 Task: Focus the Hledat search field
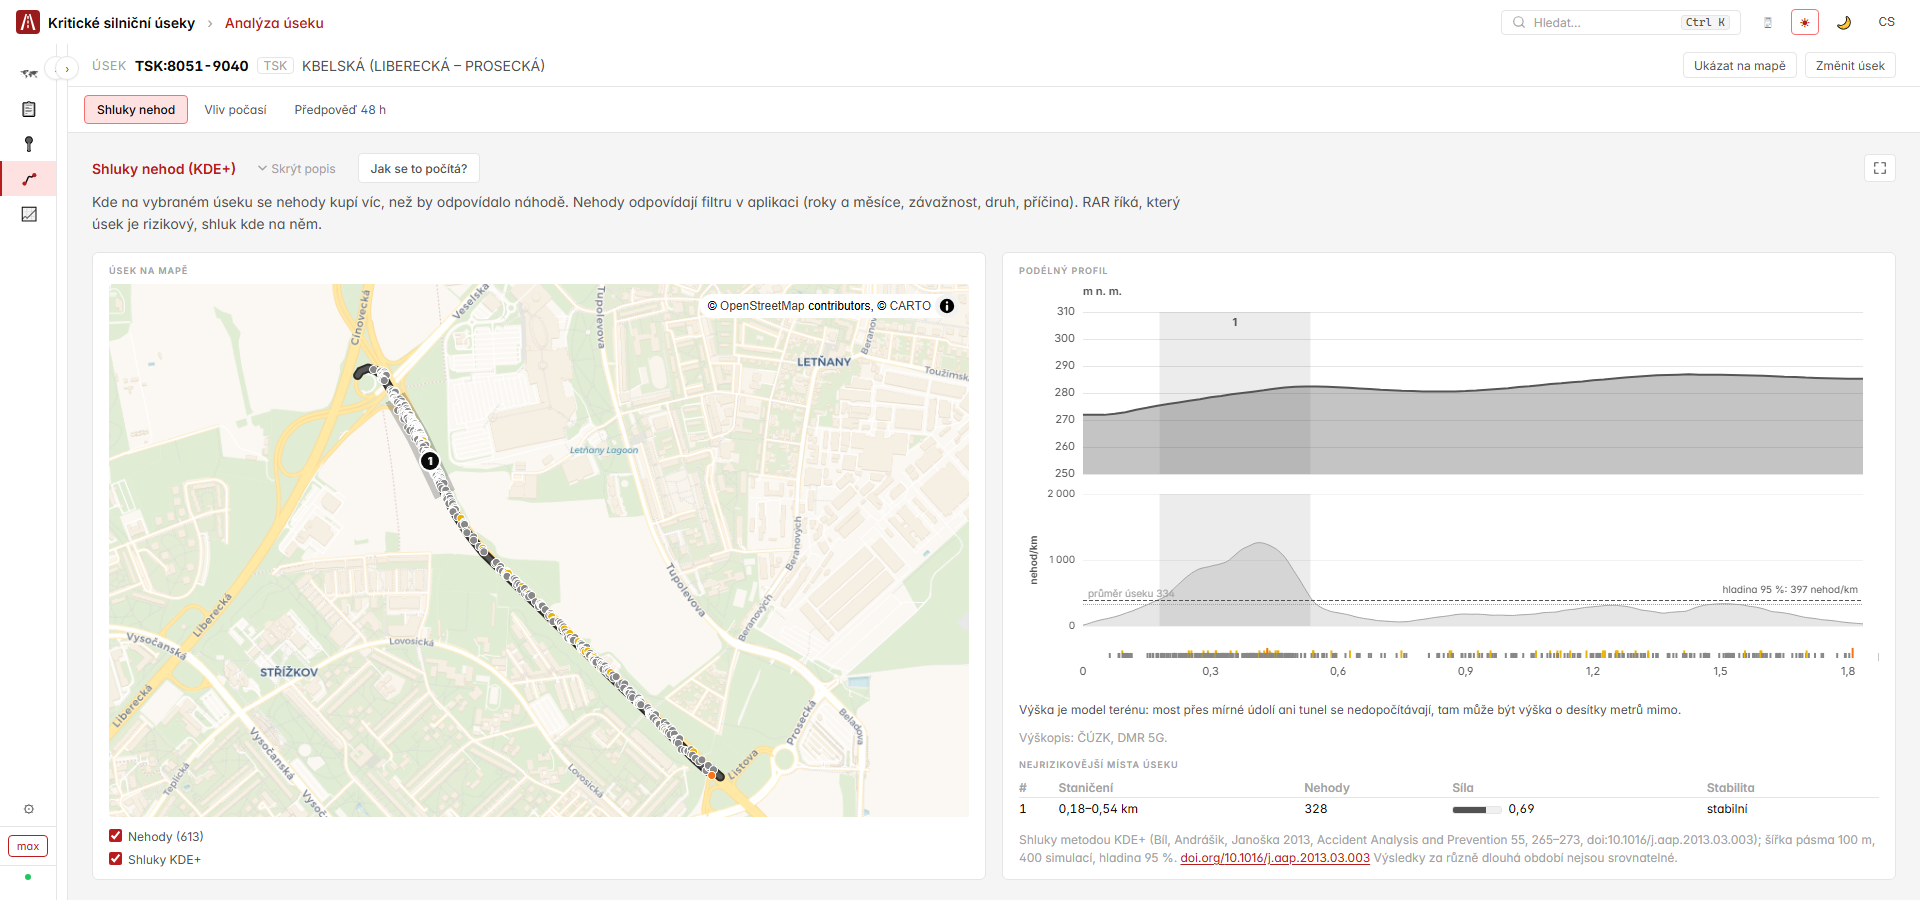coord(1620,22)
